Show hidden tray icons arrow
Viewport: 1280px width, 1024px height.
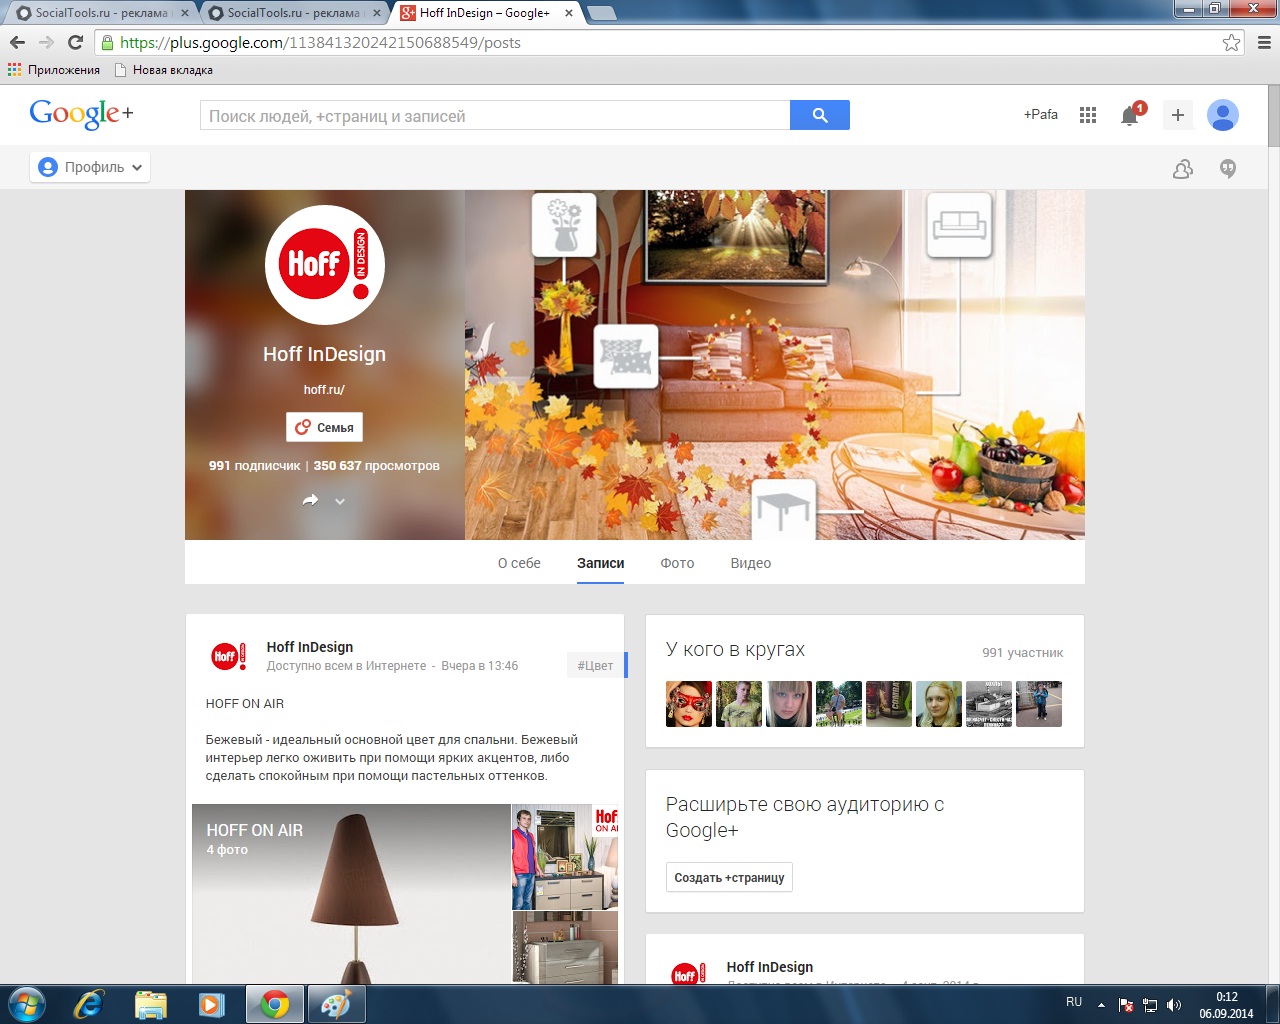(x=1101, y=1005)
